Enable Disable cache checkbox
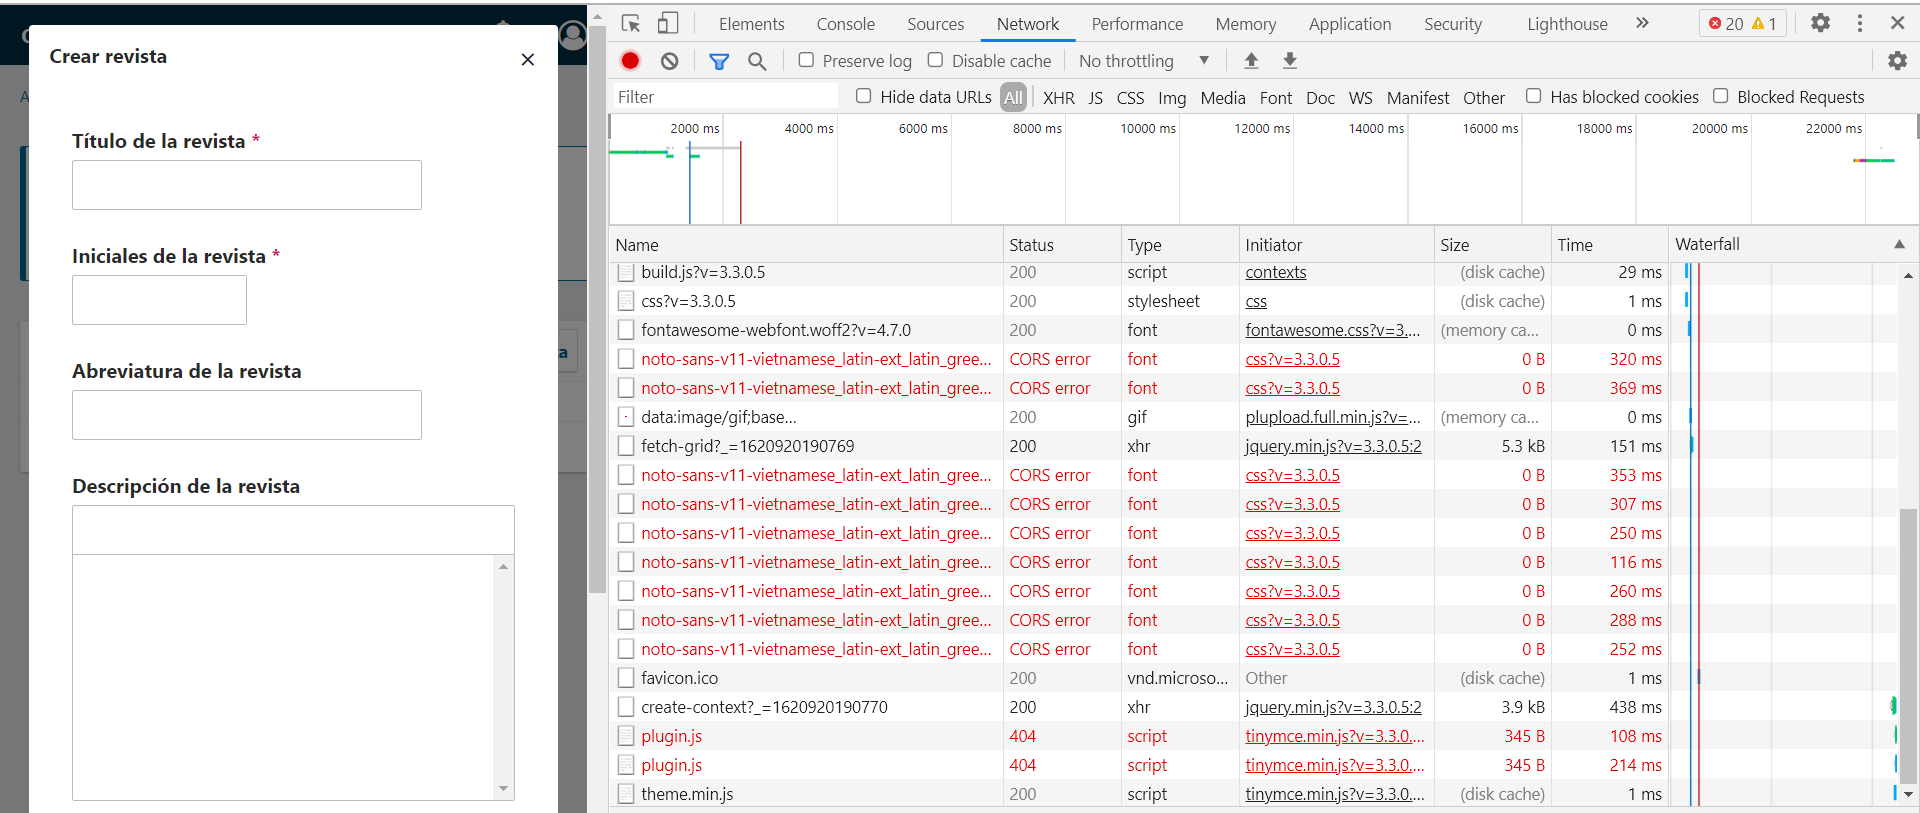The width and height of the screenshot is (1920, 813). point(935,60)
